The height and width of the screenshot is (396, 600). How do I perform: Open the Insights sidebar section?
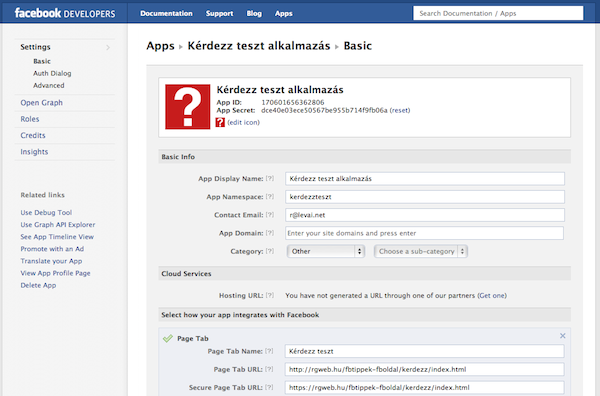tap(34, 152)
